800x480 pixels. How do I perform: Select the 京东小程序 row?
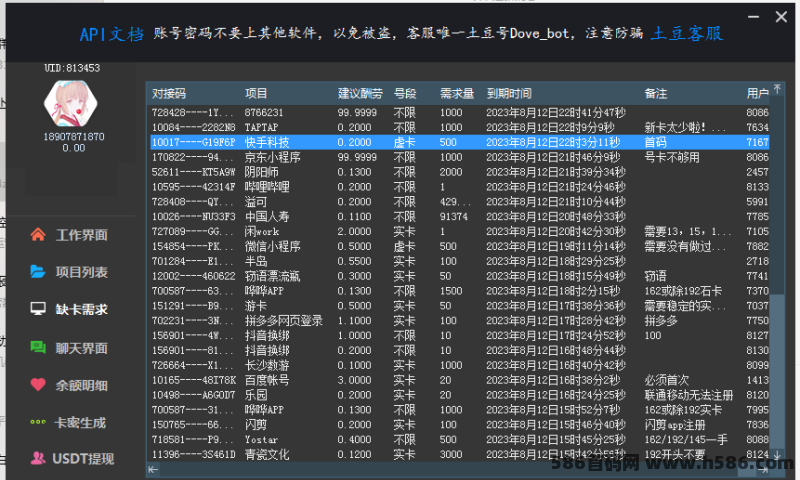pos(460,157)
